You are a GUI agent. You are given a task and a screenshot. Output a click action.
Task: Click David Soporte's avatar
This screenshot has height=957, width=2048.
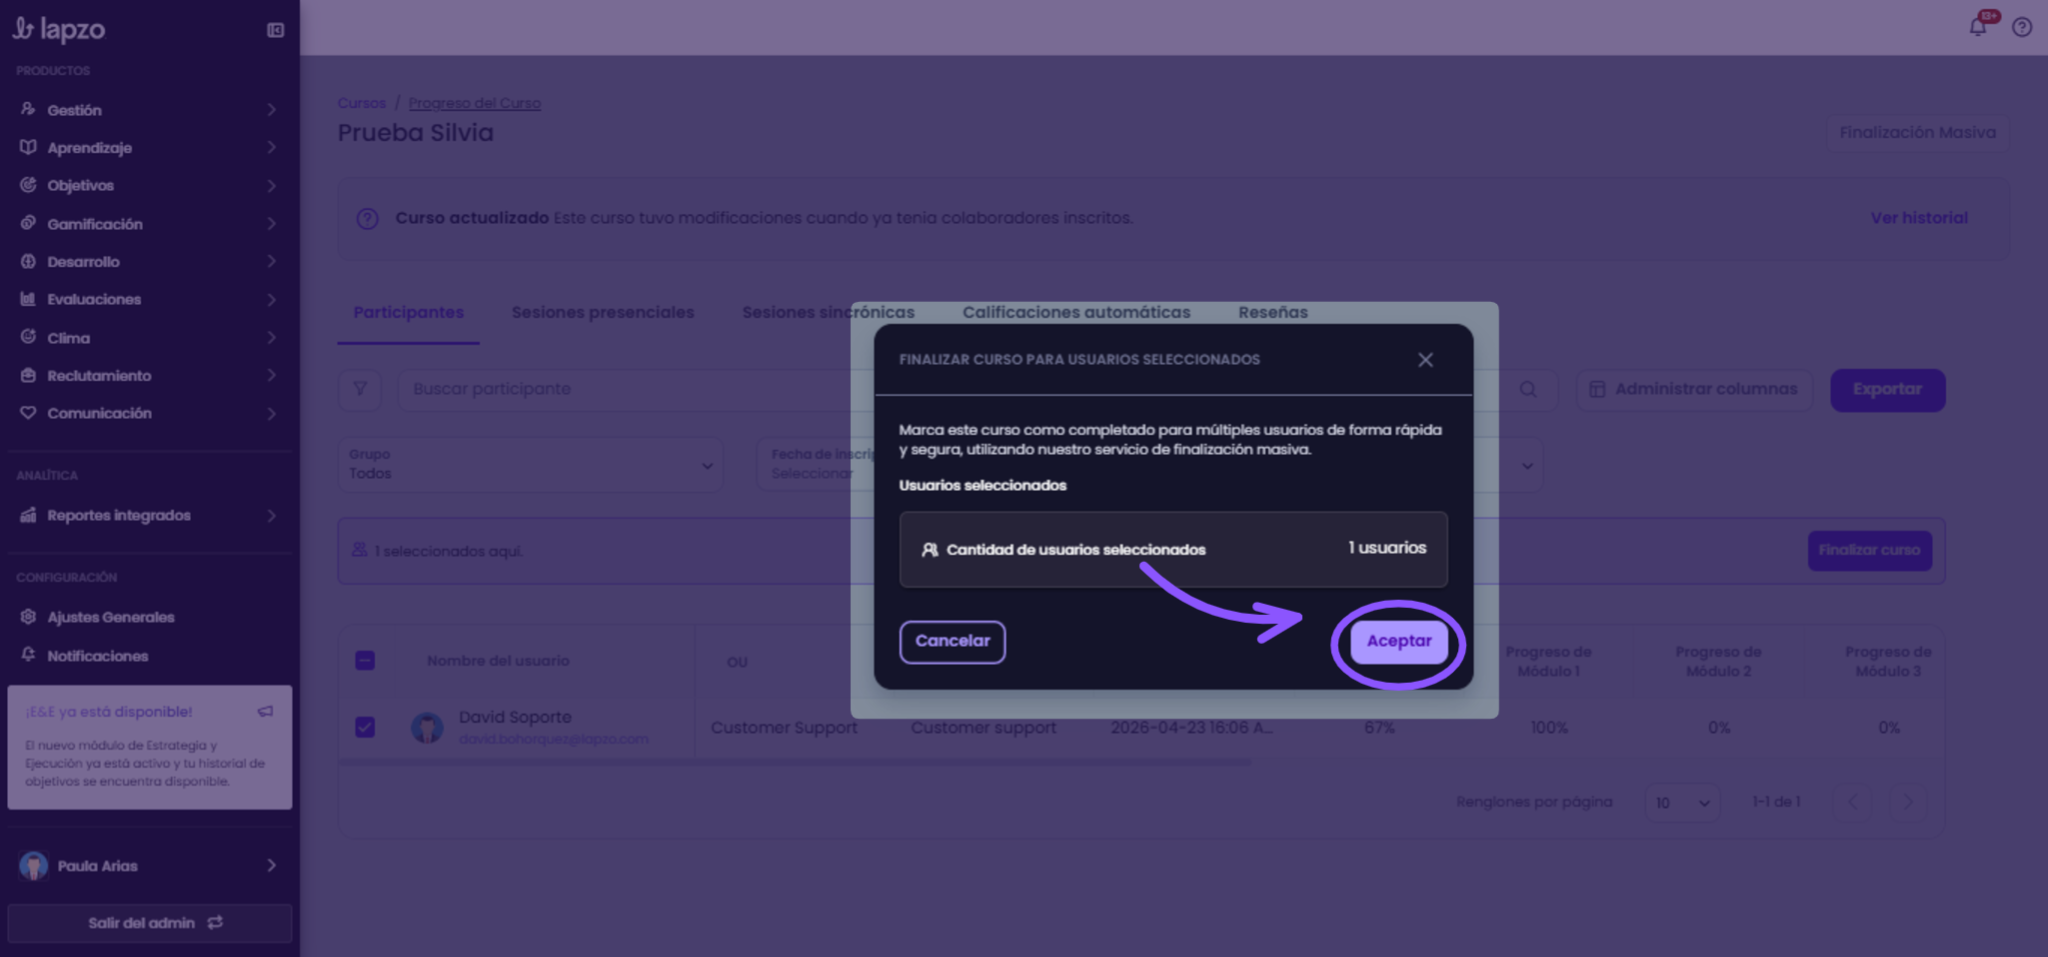click(x=427, y=727)
